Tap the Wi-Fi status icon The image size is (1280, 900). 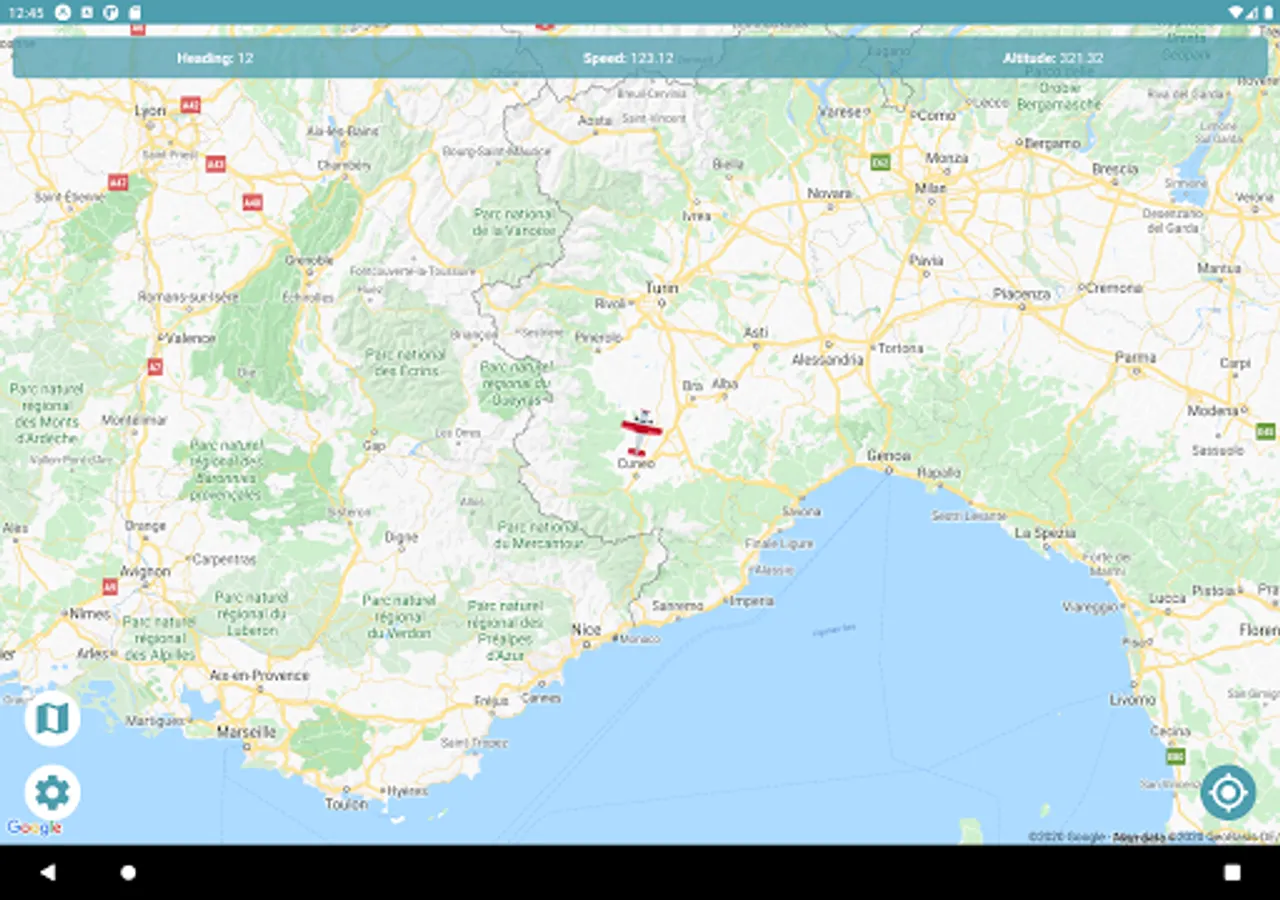(1236, 12)
